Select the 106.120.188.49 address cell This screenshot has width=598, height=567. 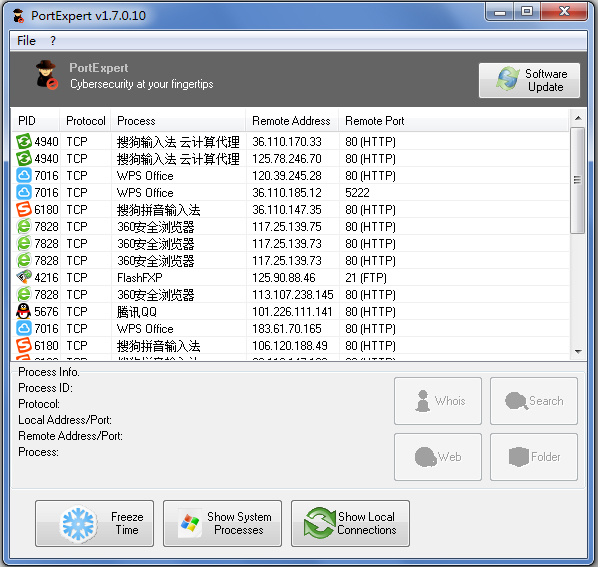click(290, 345)
